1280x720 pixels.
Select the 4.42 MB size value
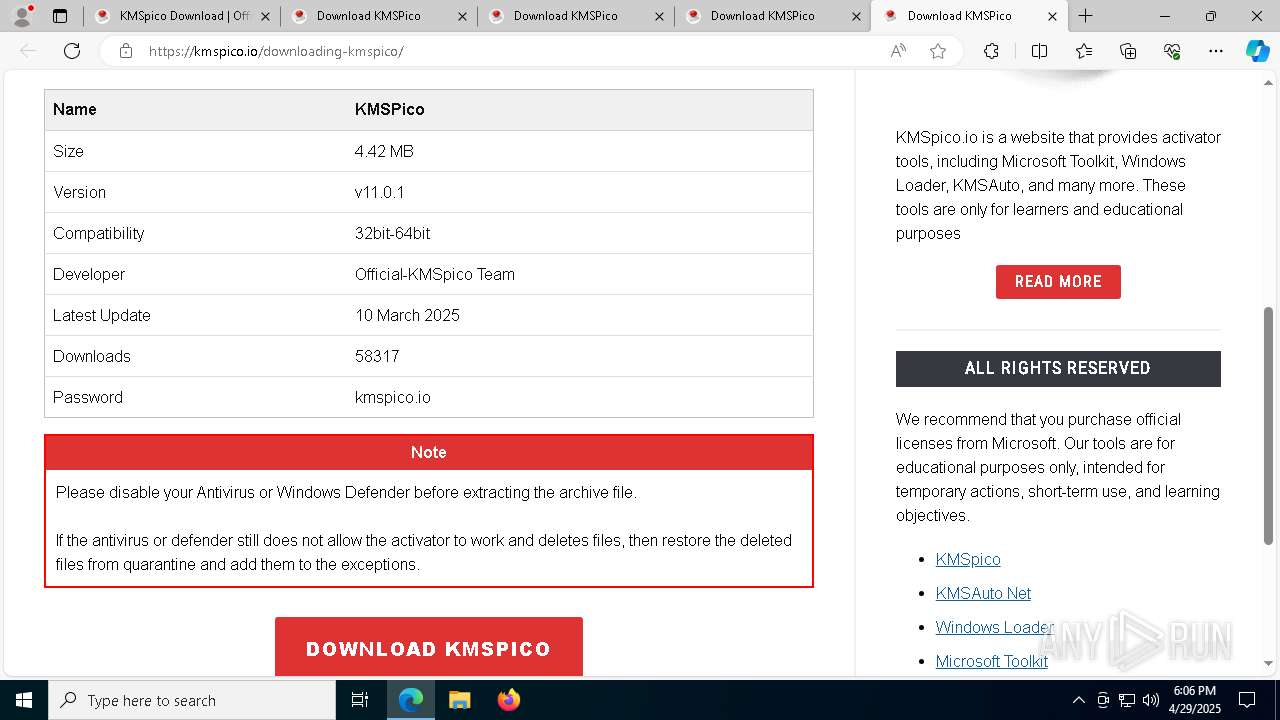tap(384, 151)
